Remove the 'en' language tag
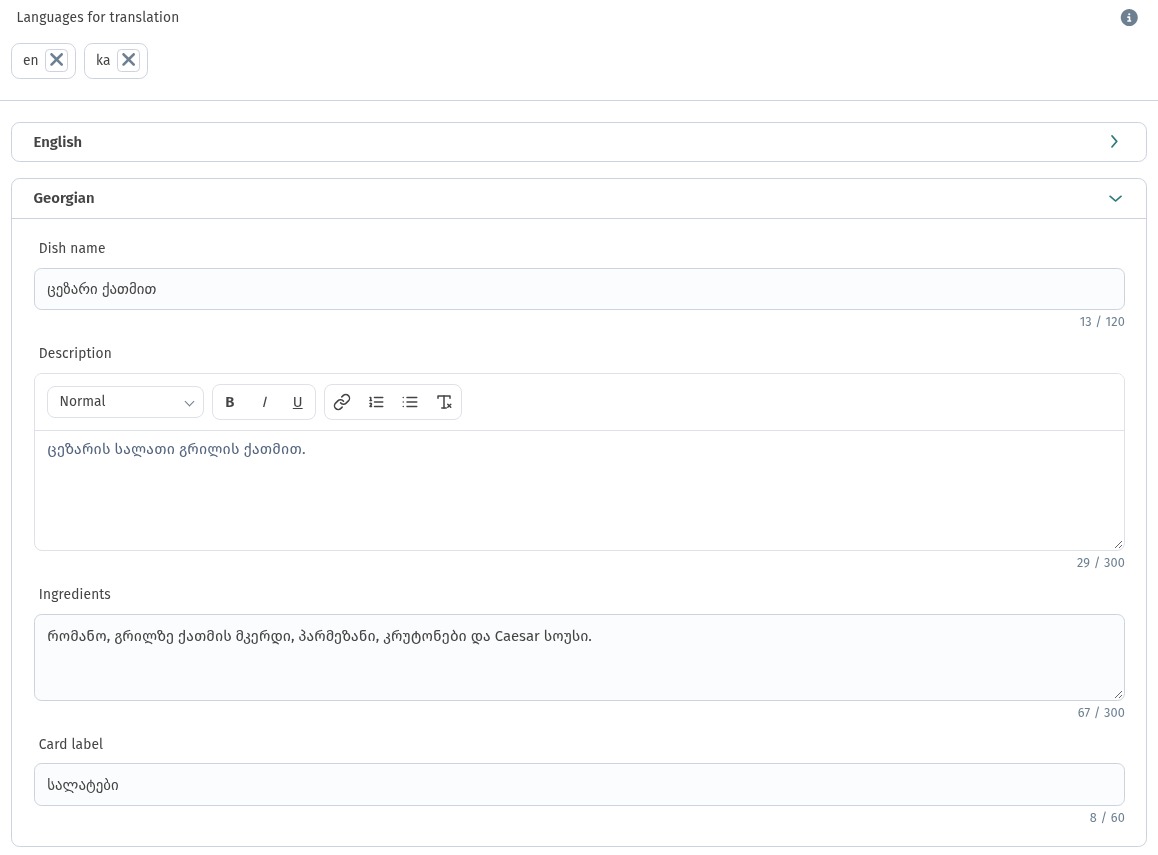 coord(57,60)
